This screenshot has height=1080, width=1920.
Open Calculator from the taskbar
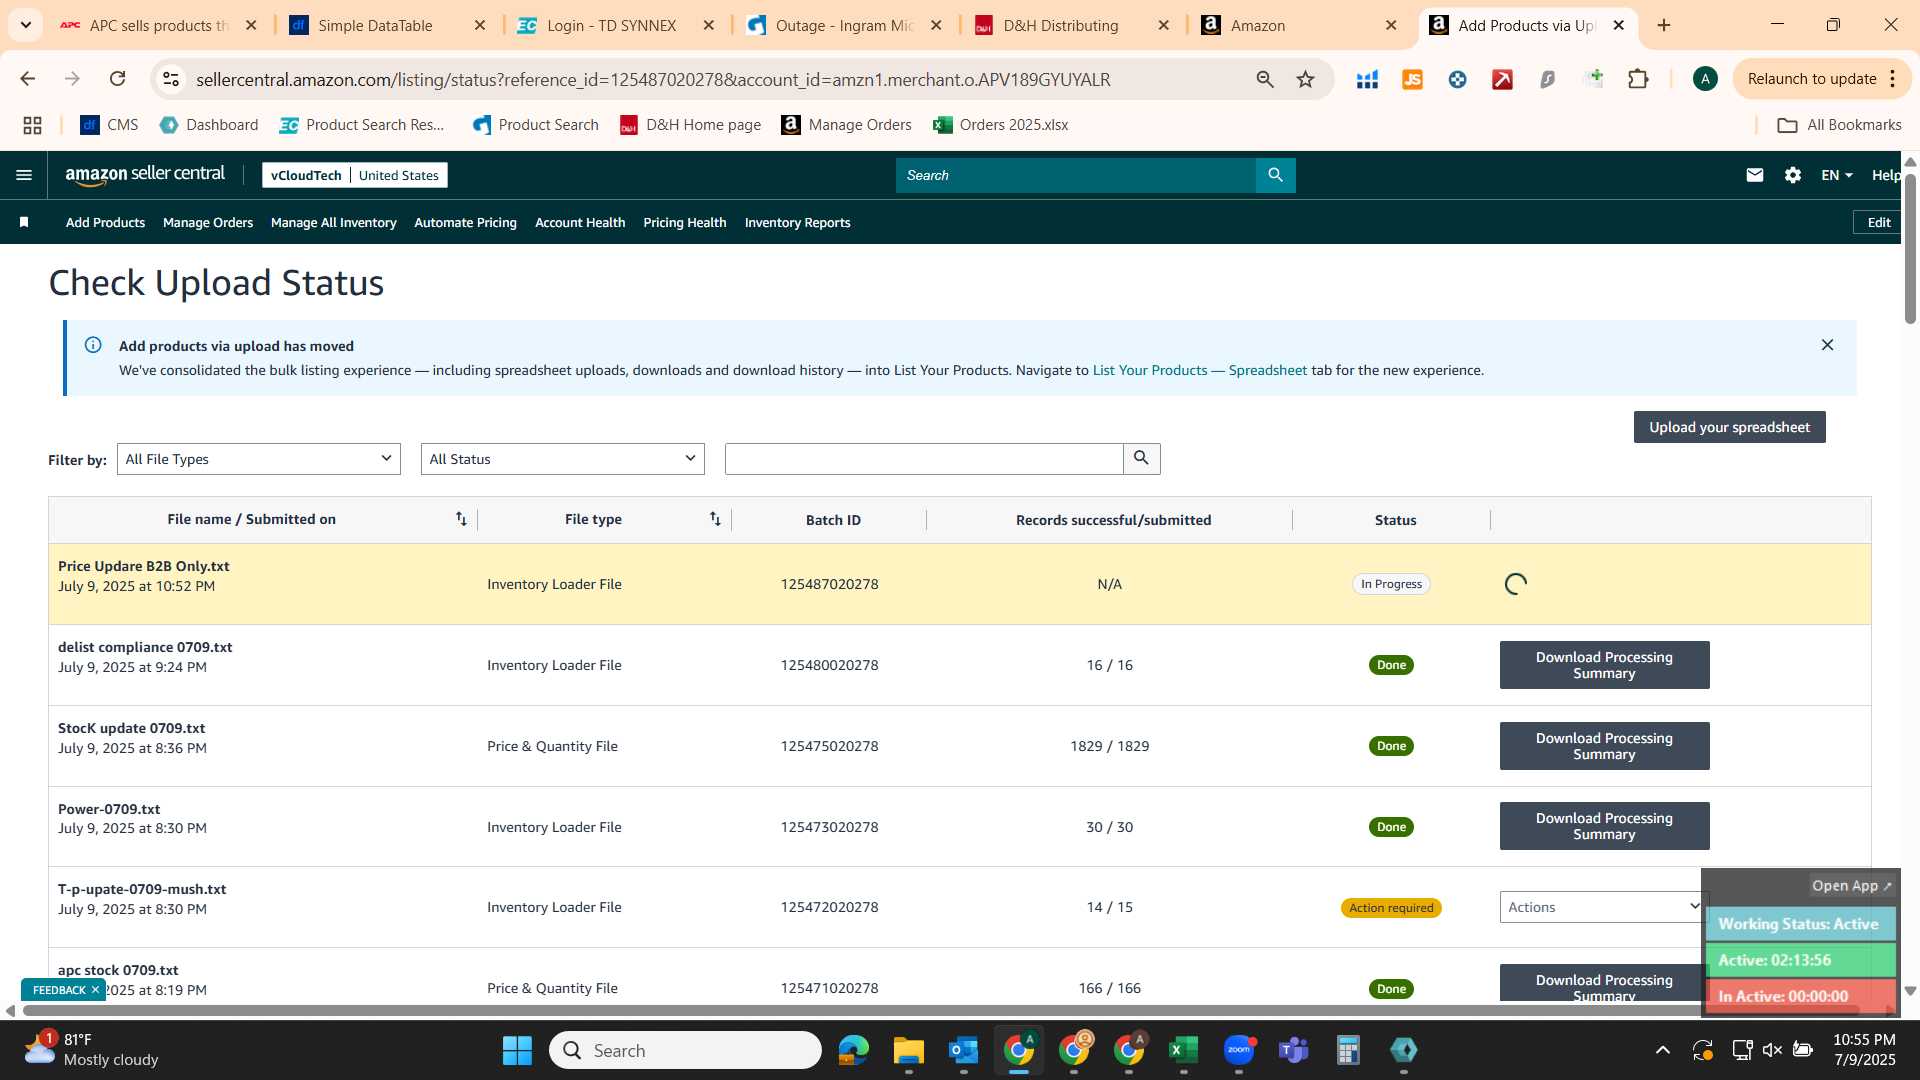(x=1348, y=1050)
